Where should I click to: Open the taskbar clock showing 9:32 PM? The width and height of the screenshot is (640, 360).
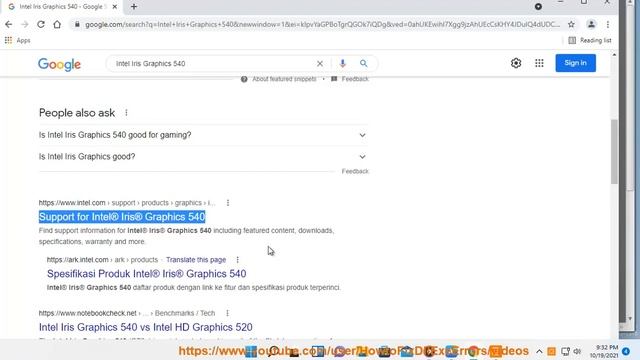click(x=604, y=351)
